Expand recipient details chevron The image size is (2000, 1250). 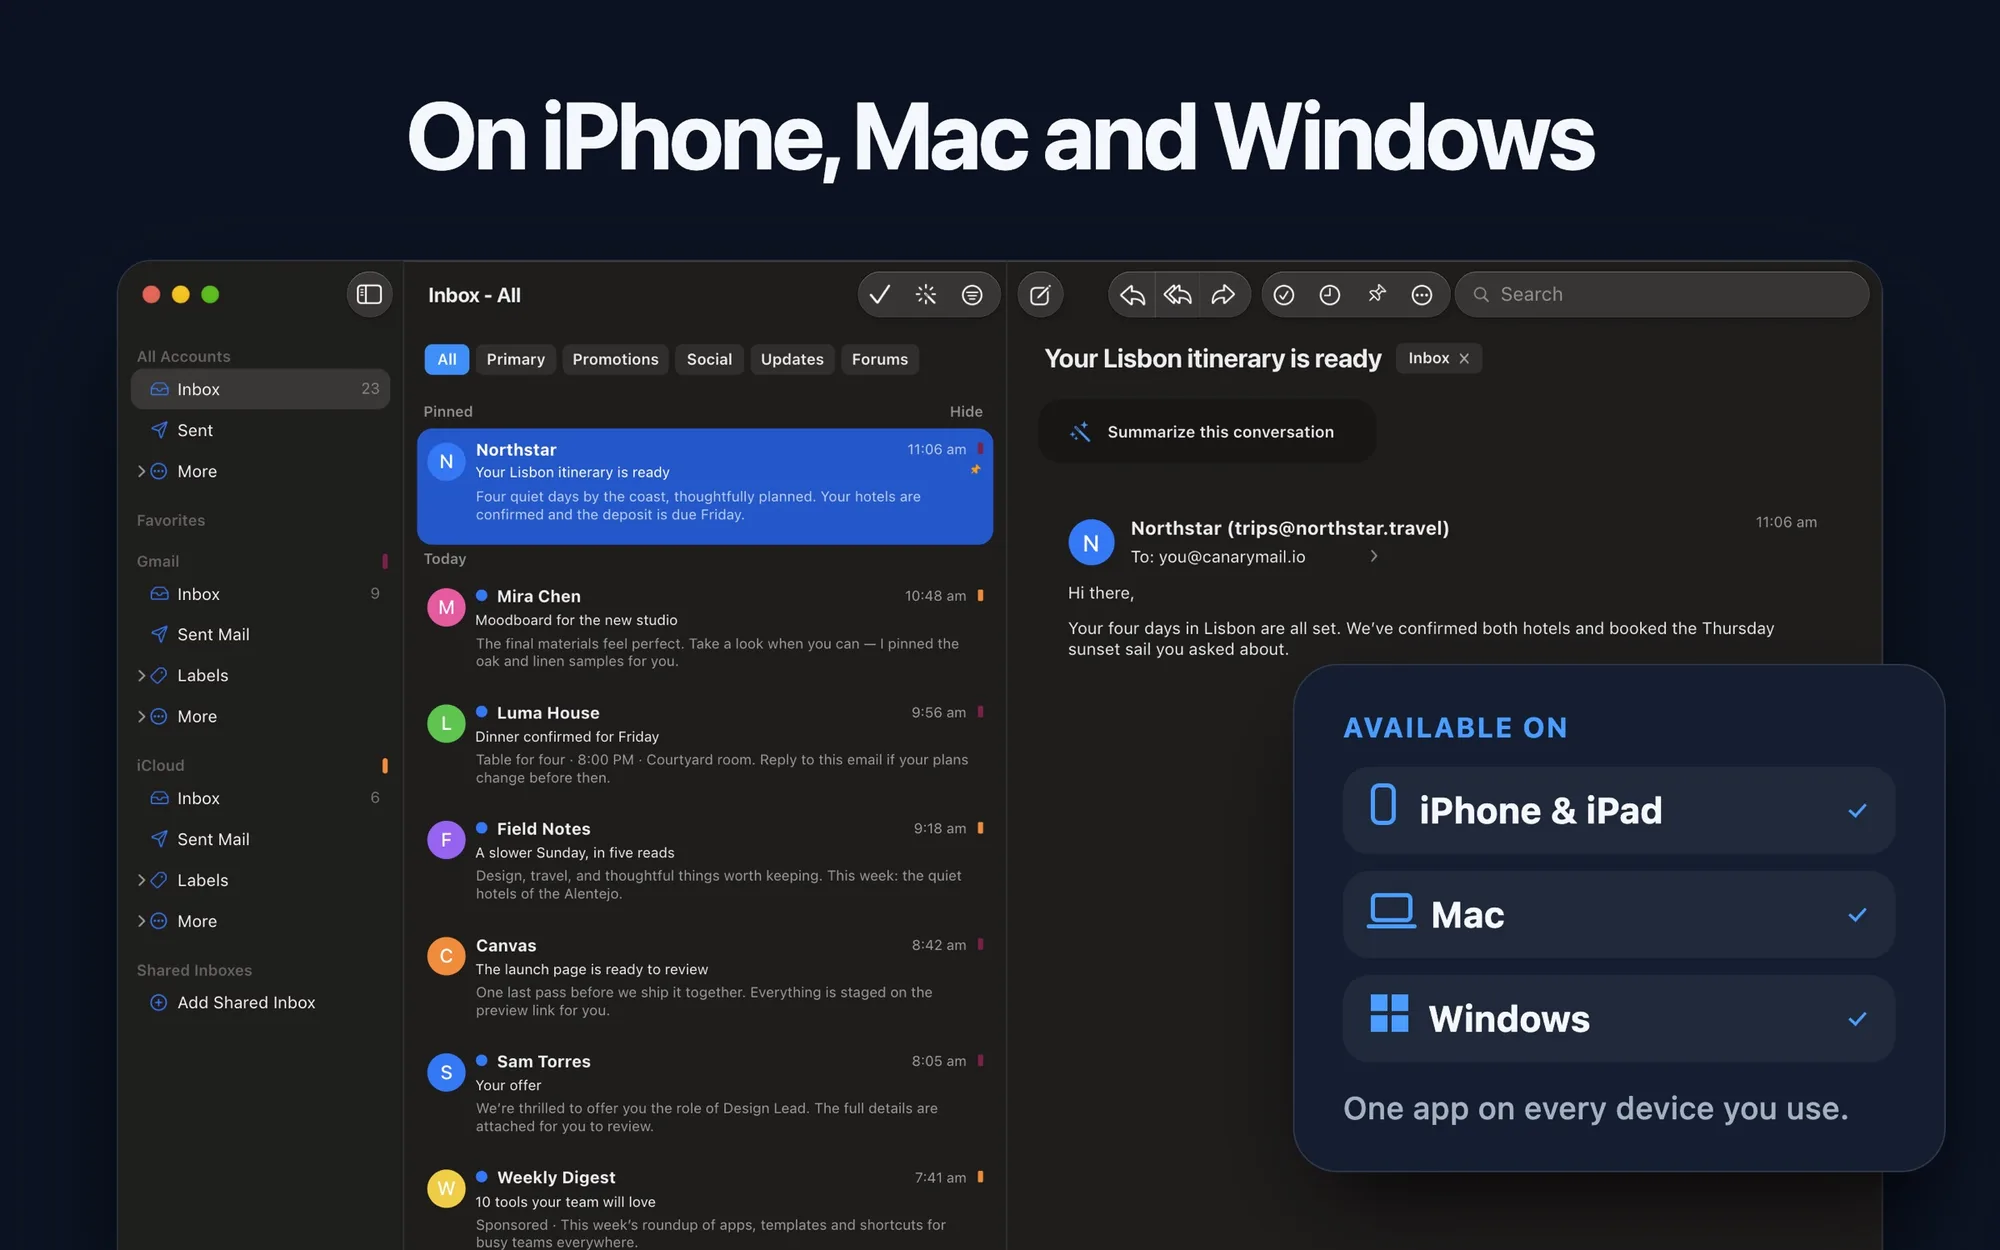point(1374,556)
